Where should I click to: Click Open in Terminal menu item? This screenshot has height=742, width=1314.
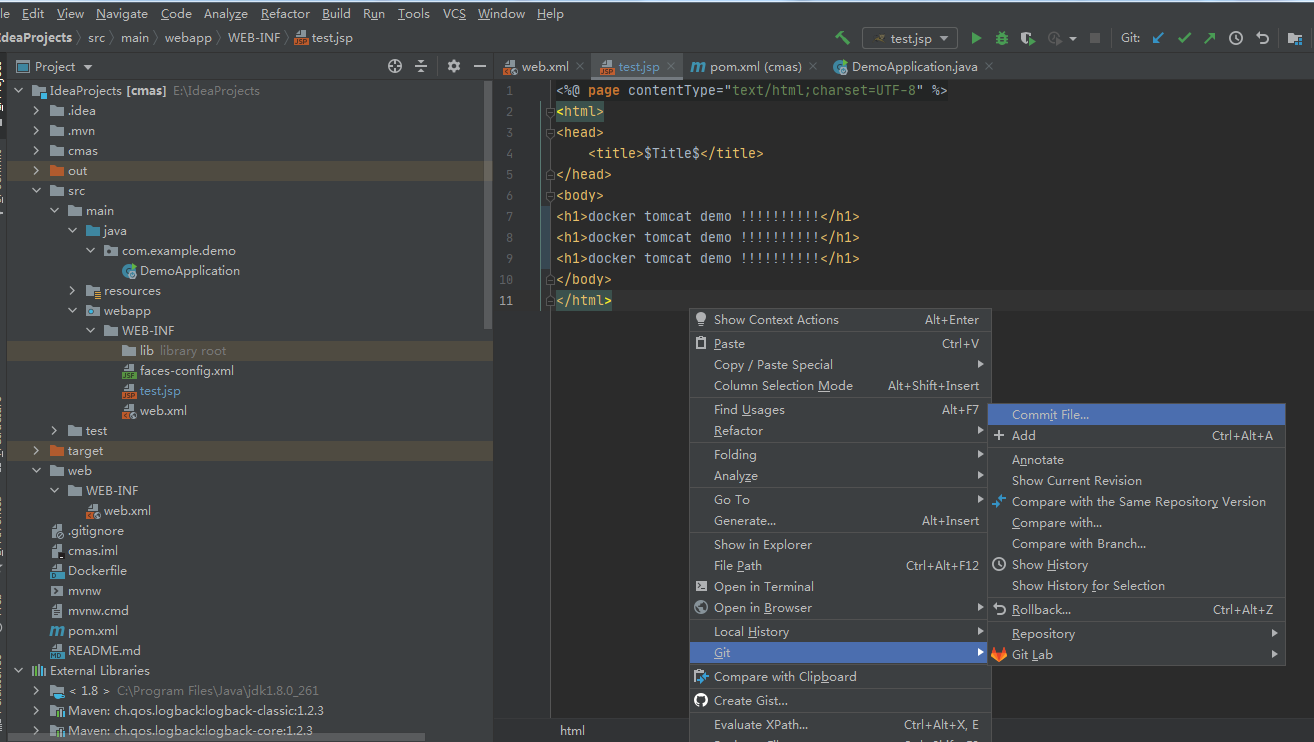coord(839,586)
